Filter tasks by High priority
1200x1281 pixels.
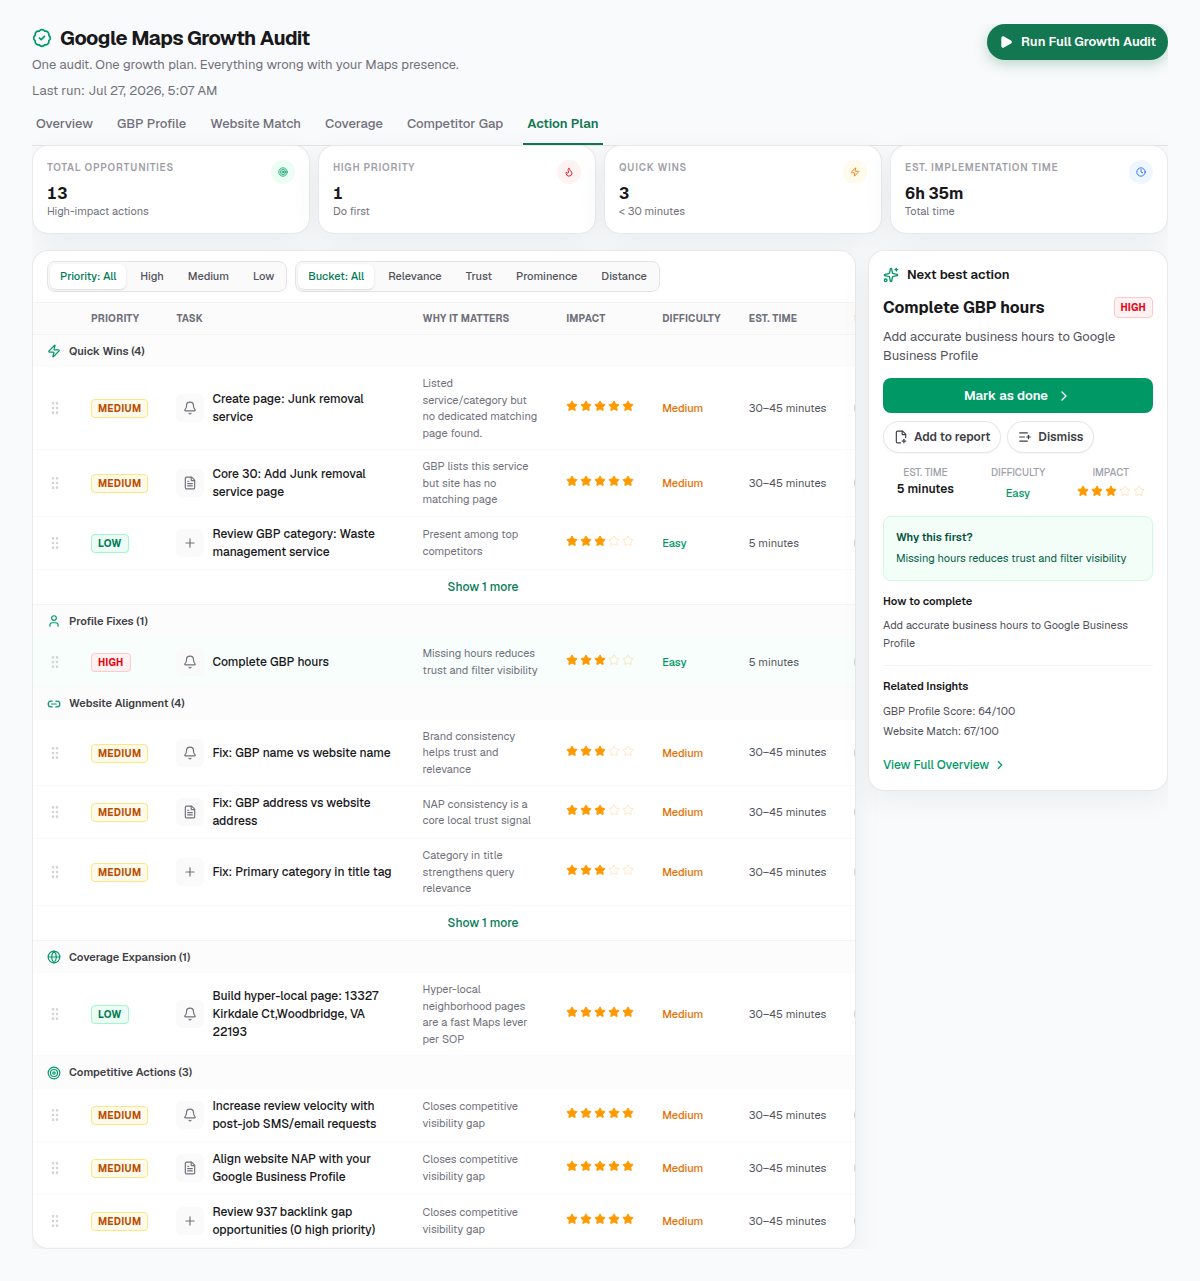tap(152, 276)
